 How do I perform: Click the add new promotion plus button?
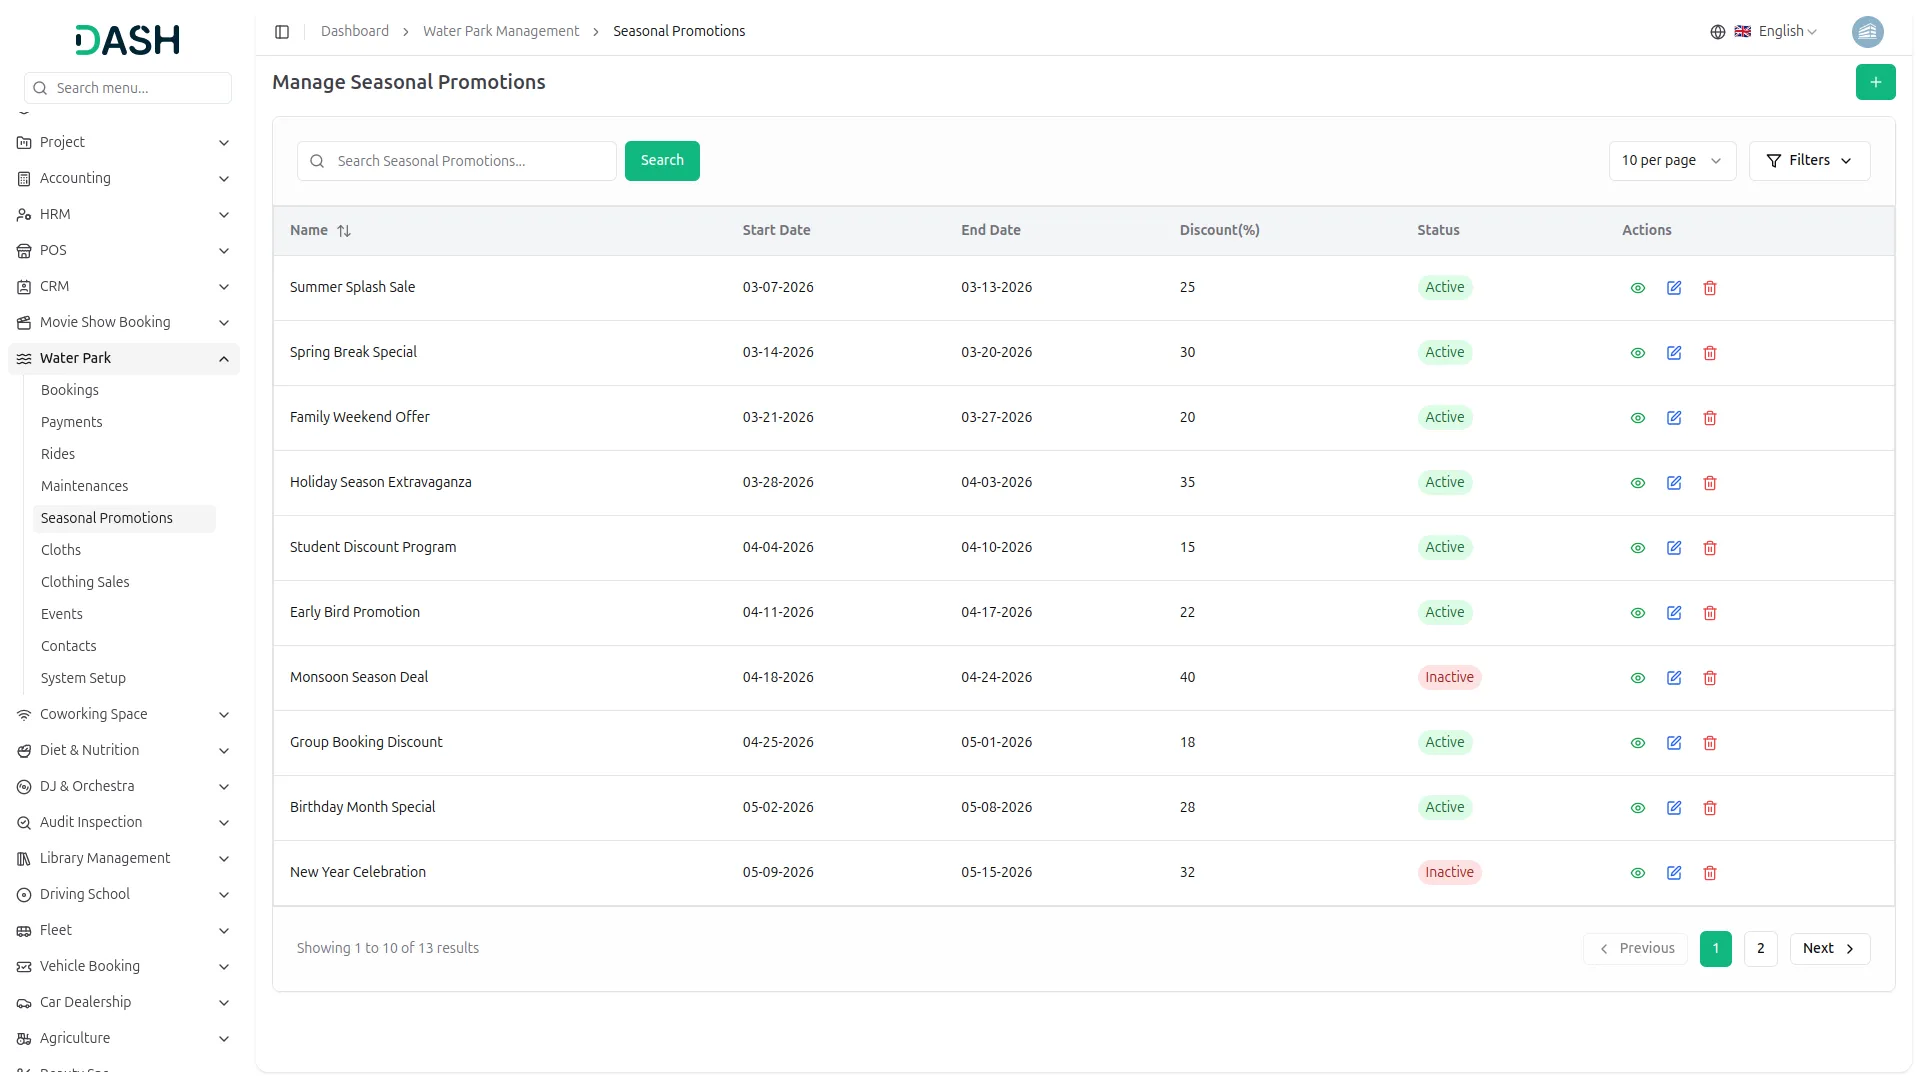pyautogui.click(x=1875, y=82)
